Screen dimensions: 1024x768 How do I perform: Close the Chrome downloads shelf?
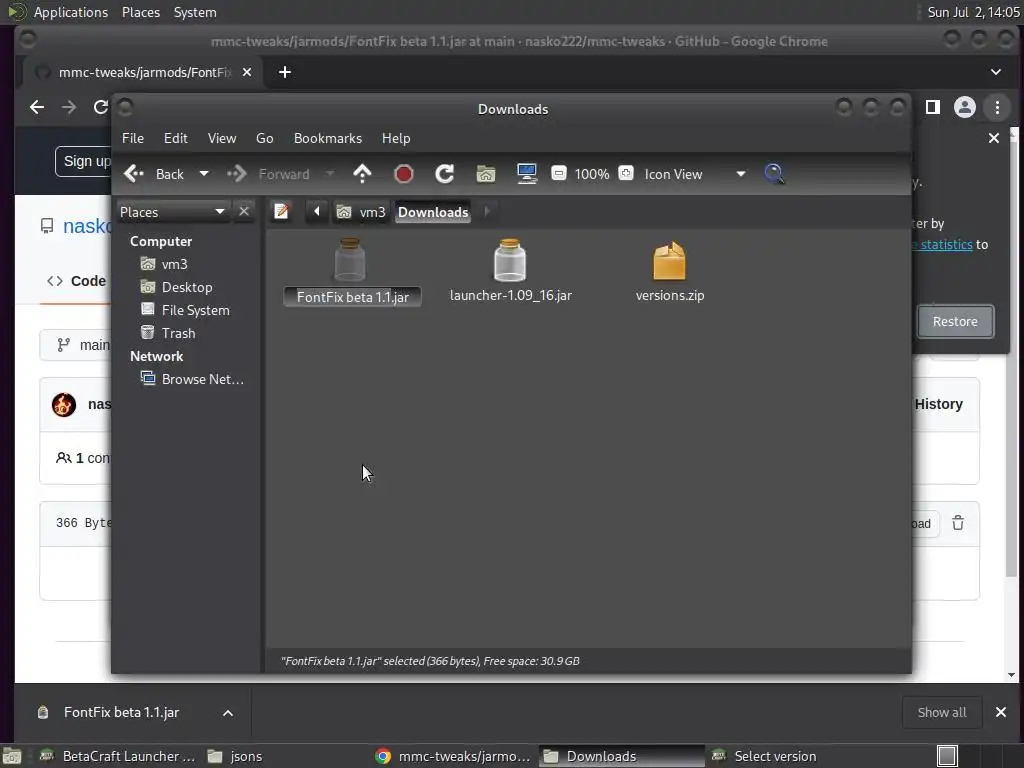point(1001,712)
